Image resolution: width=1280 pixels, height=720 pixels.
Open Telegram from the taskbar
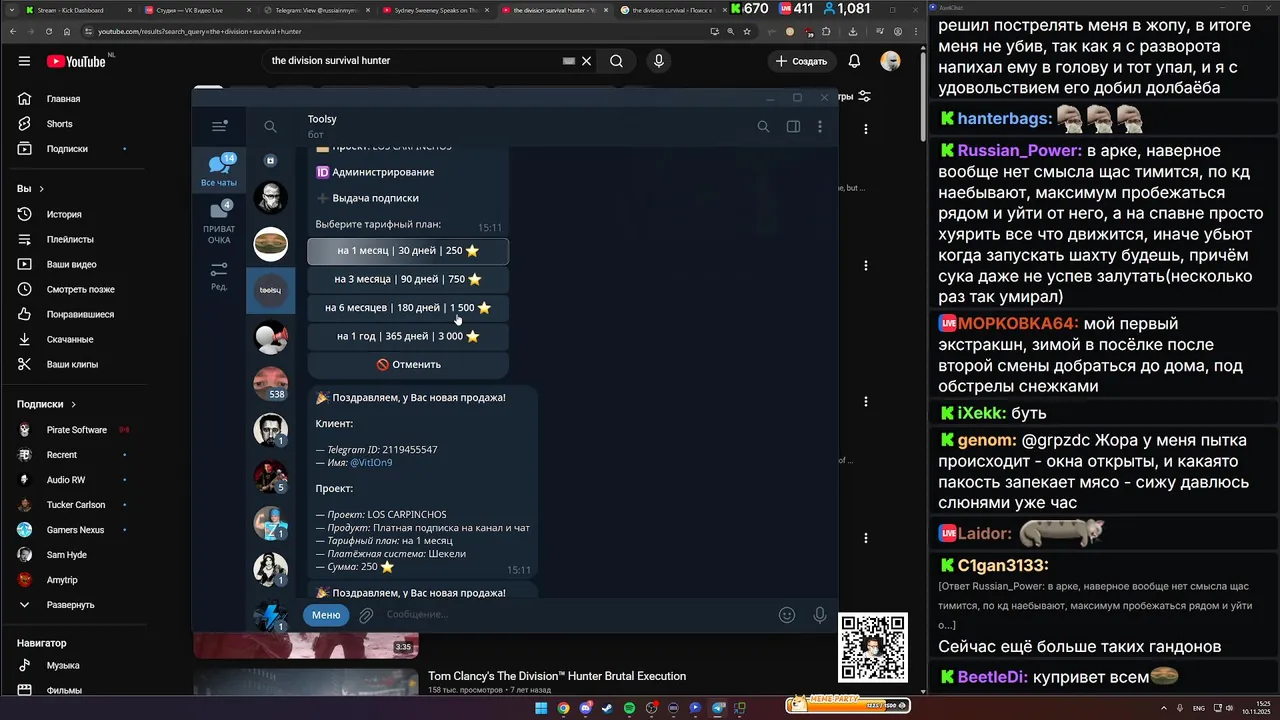click(718, 708)
